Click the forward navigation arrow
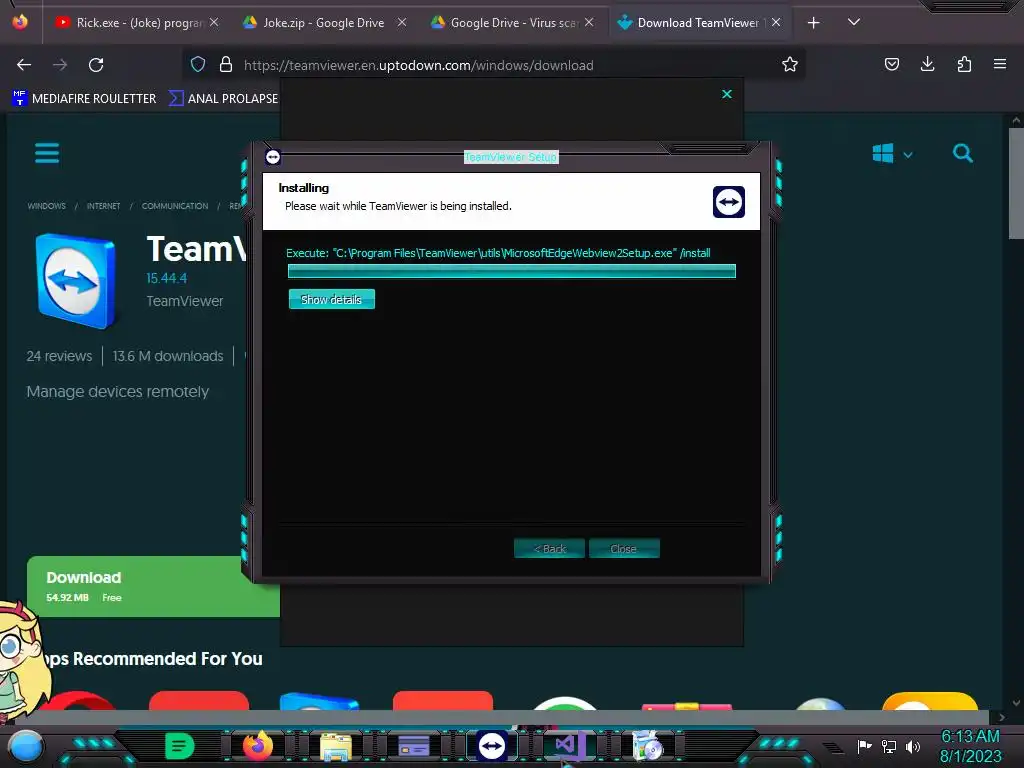 60,65
